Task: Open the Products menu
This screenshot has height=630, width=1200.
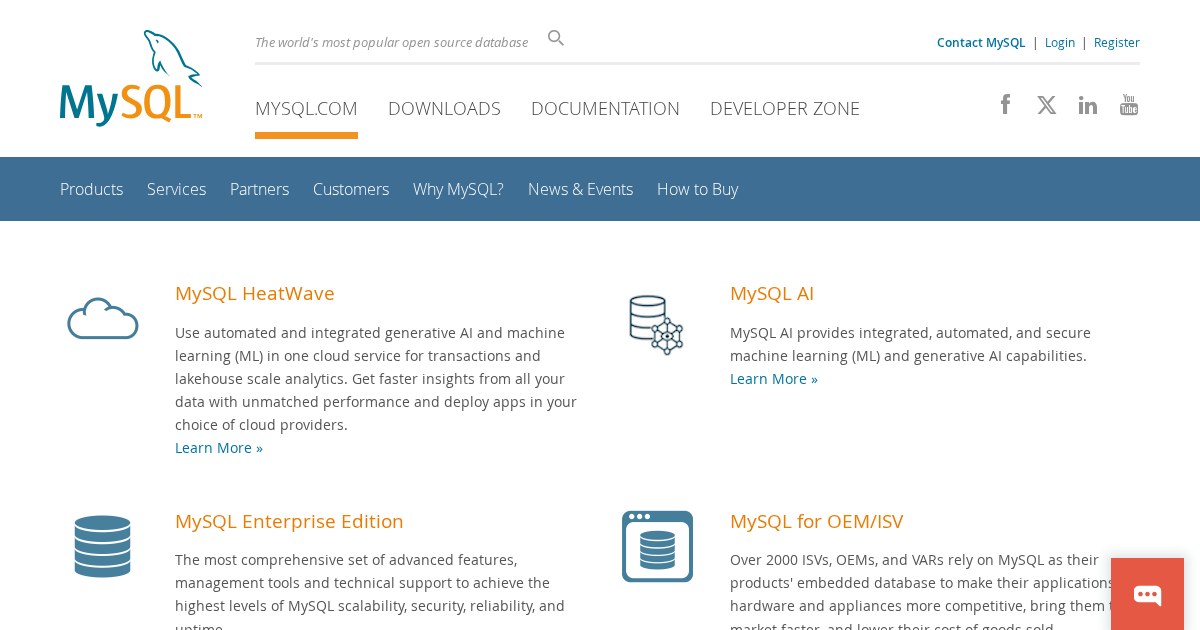Action: pos(91,189)
